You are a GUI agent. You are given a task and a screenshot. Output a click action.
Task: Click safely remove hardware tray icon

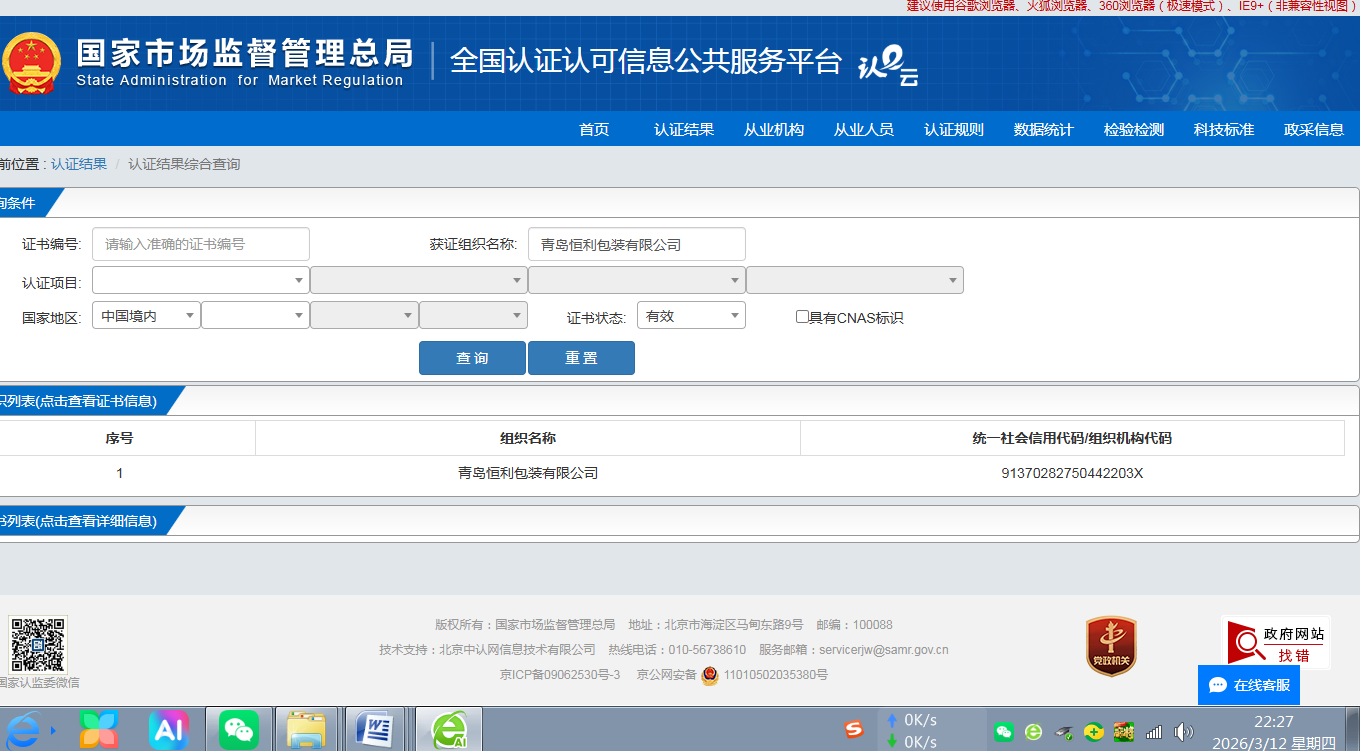tap(1065, 732)
